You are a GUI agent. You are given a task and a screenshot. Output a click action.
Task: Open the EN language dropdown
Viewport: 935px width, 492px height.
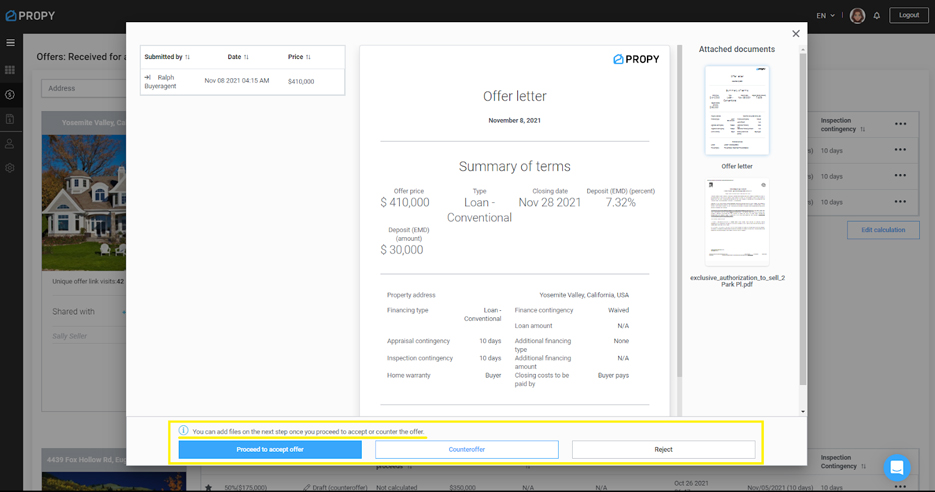826,16
